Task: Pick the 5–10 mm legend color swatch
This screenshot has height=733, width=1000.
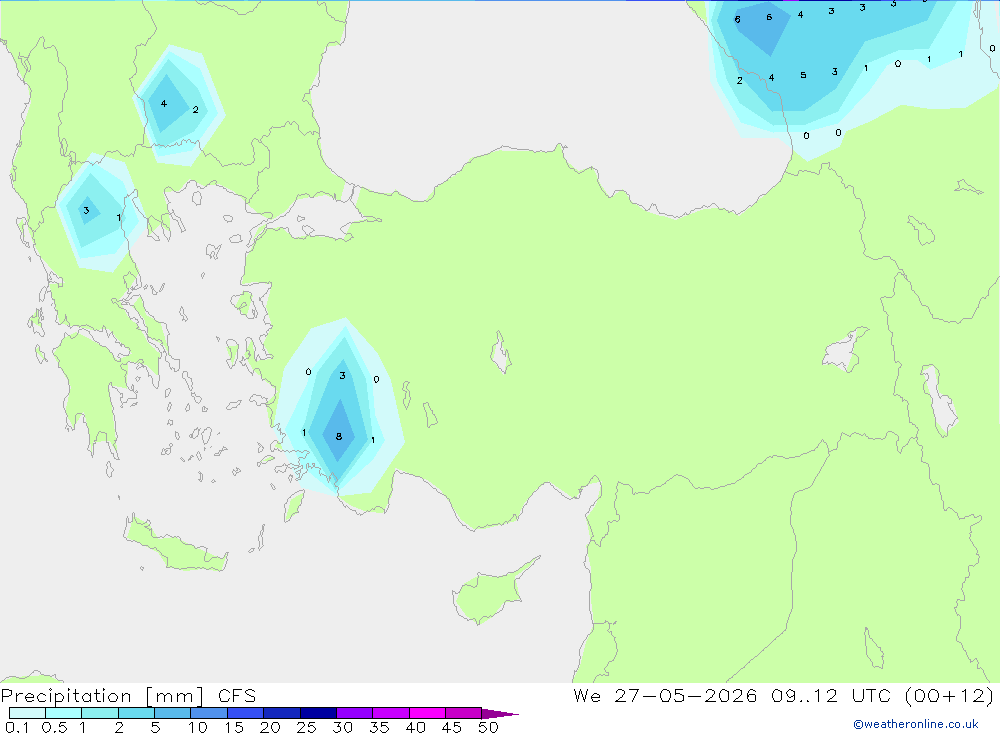Action: coord(172,713)
